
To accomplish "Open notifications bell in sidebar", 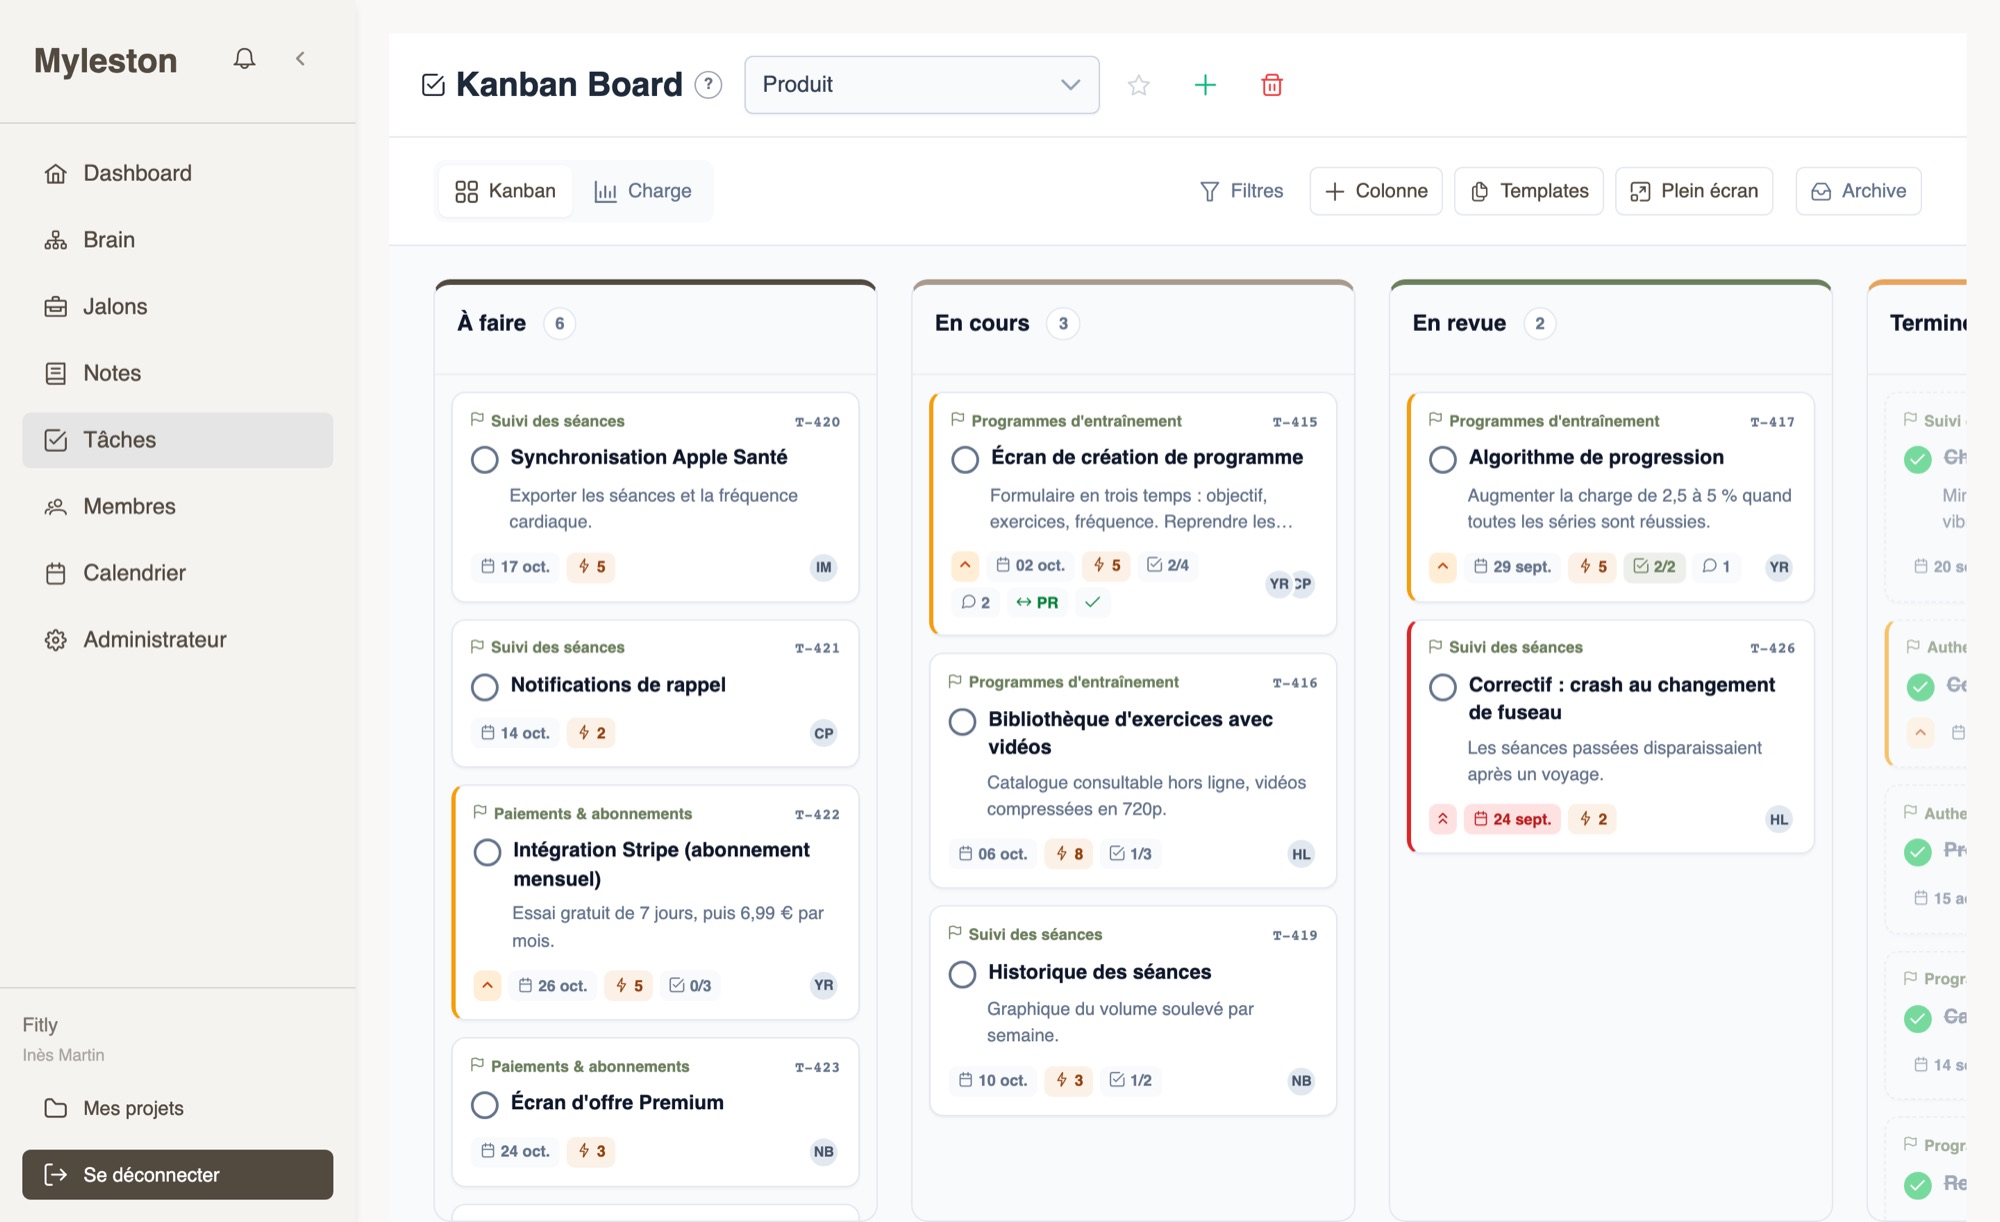I will coord(244,59).
